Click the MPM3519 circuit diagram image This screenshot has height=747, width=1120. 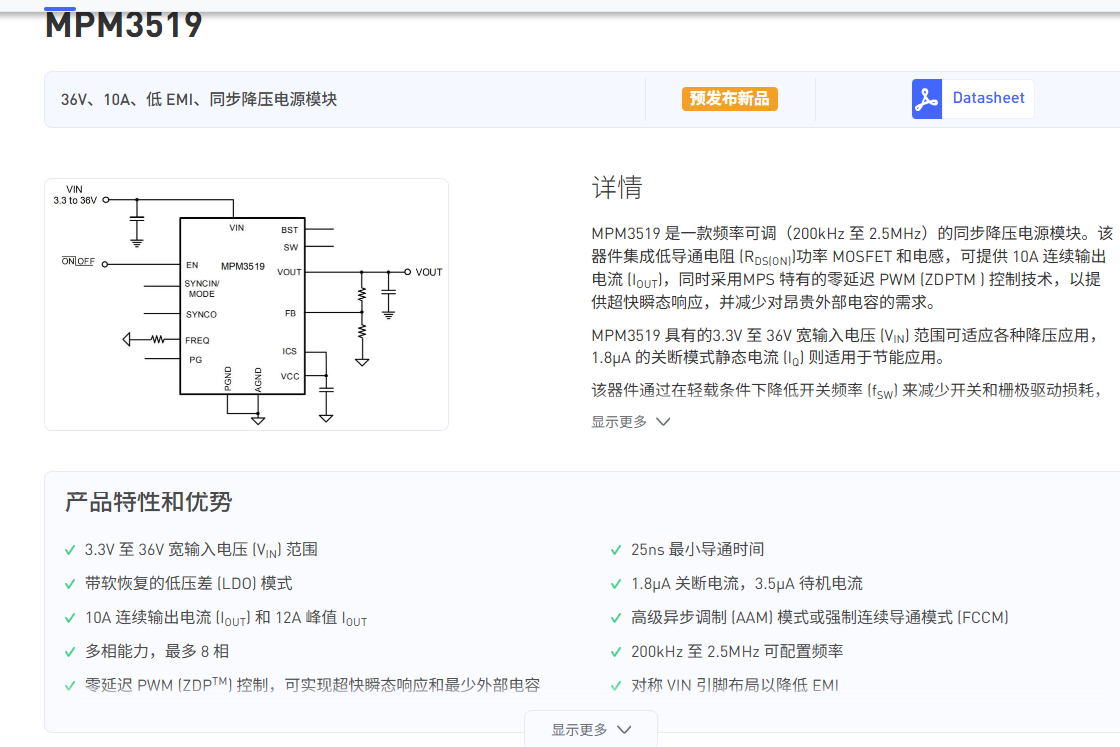[246, 304]
